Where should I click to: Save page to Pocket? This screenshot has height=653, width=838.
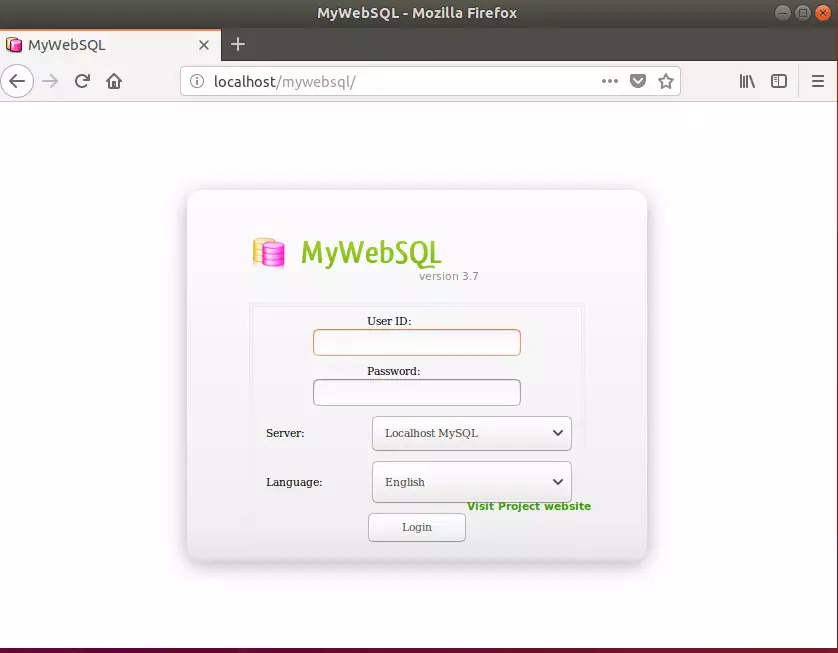pos(638,81)
